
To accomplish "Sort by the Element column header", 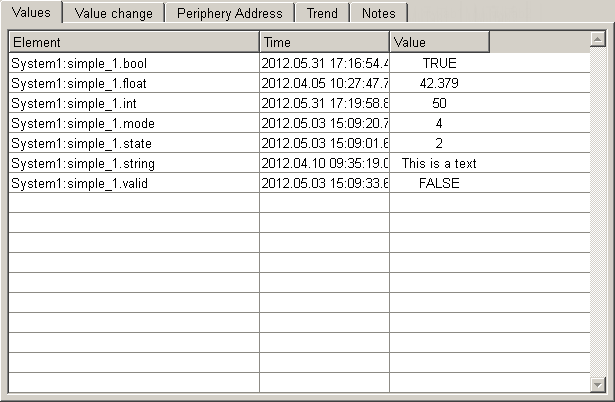I will pos(133,43).
